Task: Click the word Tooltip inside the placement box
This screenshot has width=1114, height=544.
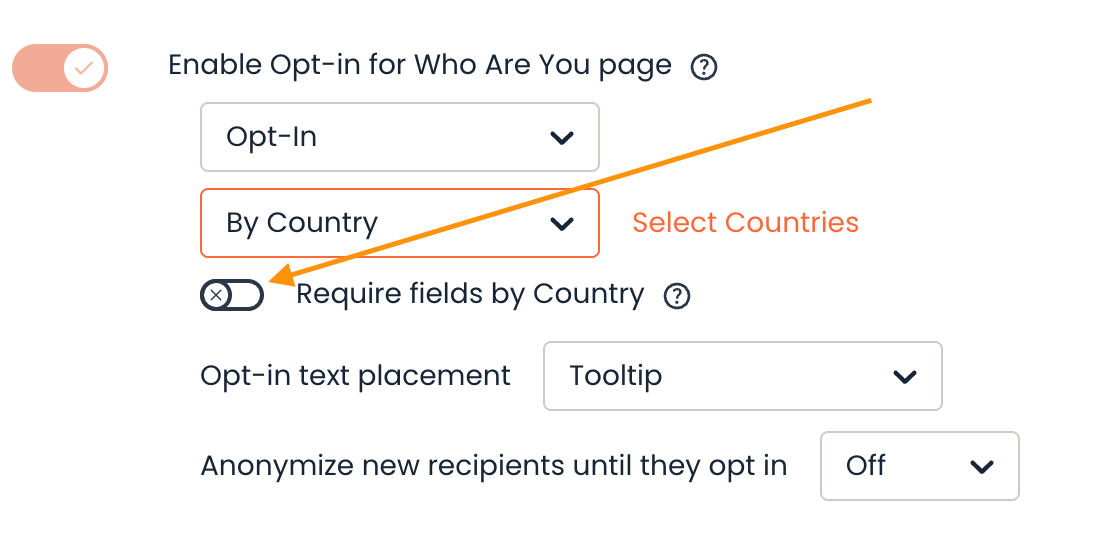Action: pos(615,376)
